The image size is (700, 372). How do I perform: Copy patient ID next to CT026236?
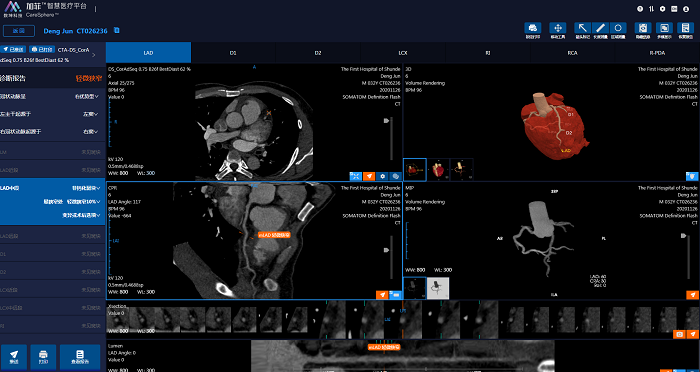[x=117, y=30]
